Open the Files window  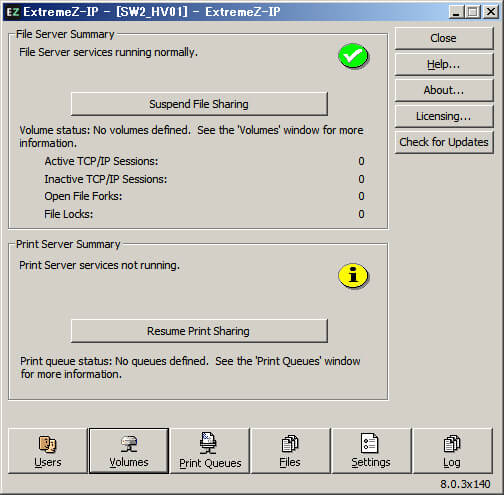[290, 451]
